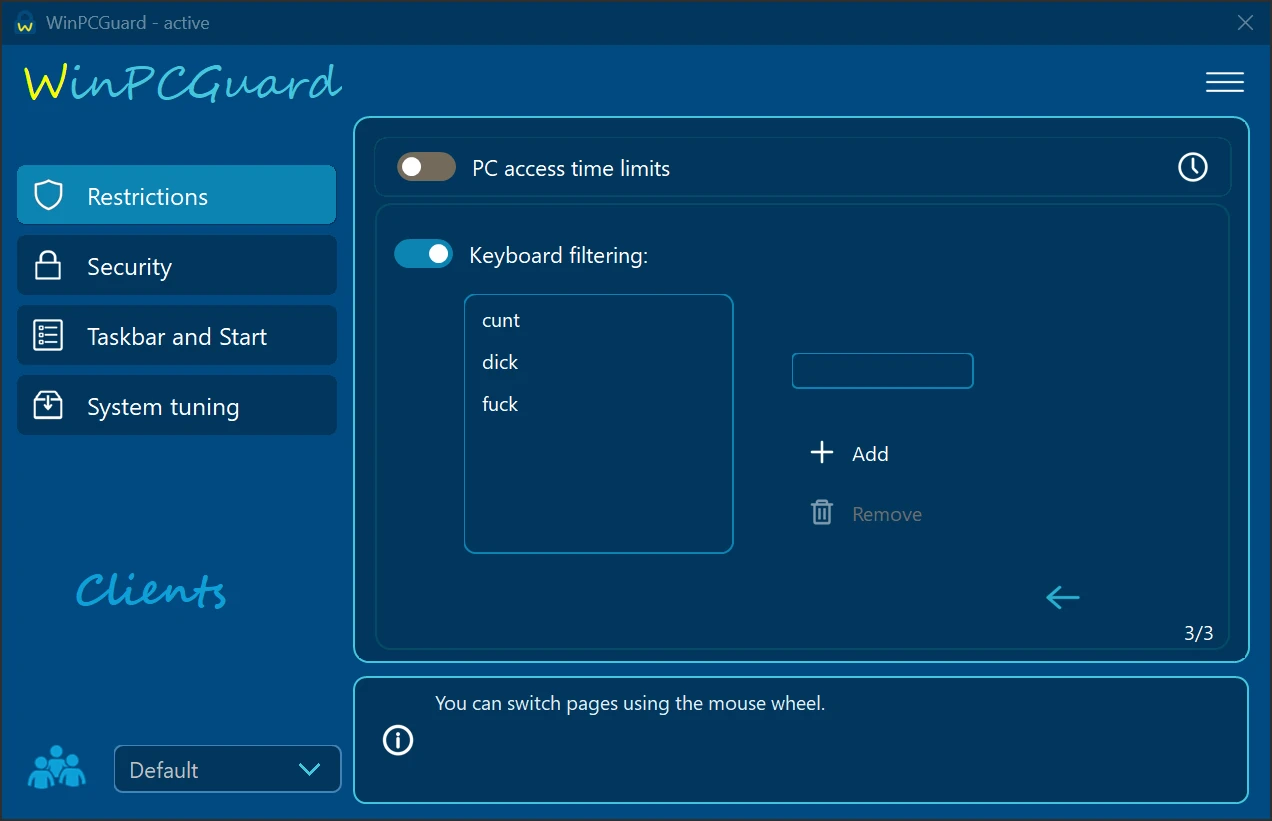Click the WinPCGuard icon in the title bar
Viewport: 1272px width, 821px height.
click(26, 23)
